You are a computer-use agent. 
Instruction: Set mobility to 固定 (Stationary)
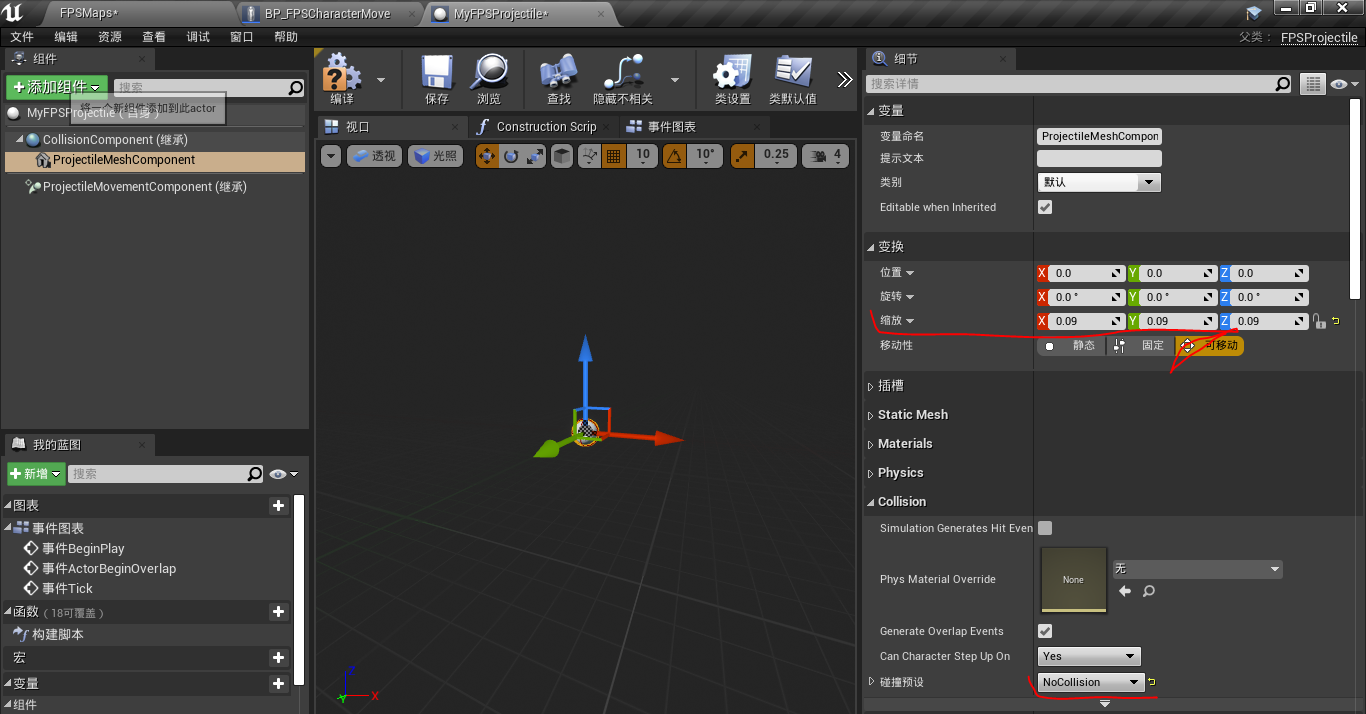[1141, 345]
